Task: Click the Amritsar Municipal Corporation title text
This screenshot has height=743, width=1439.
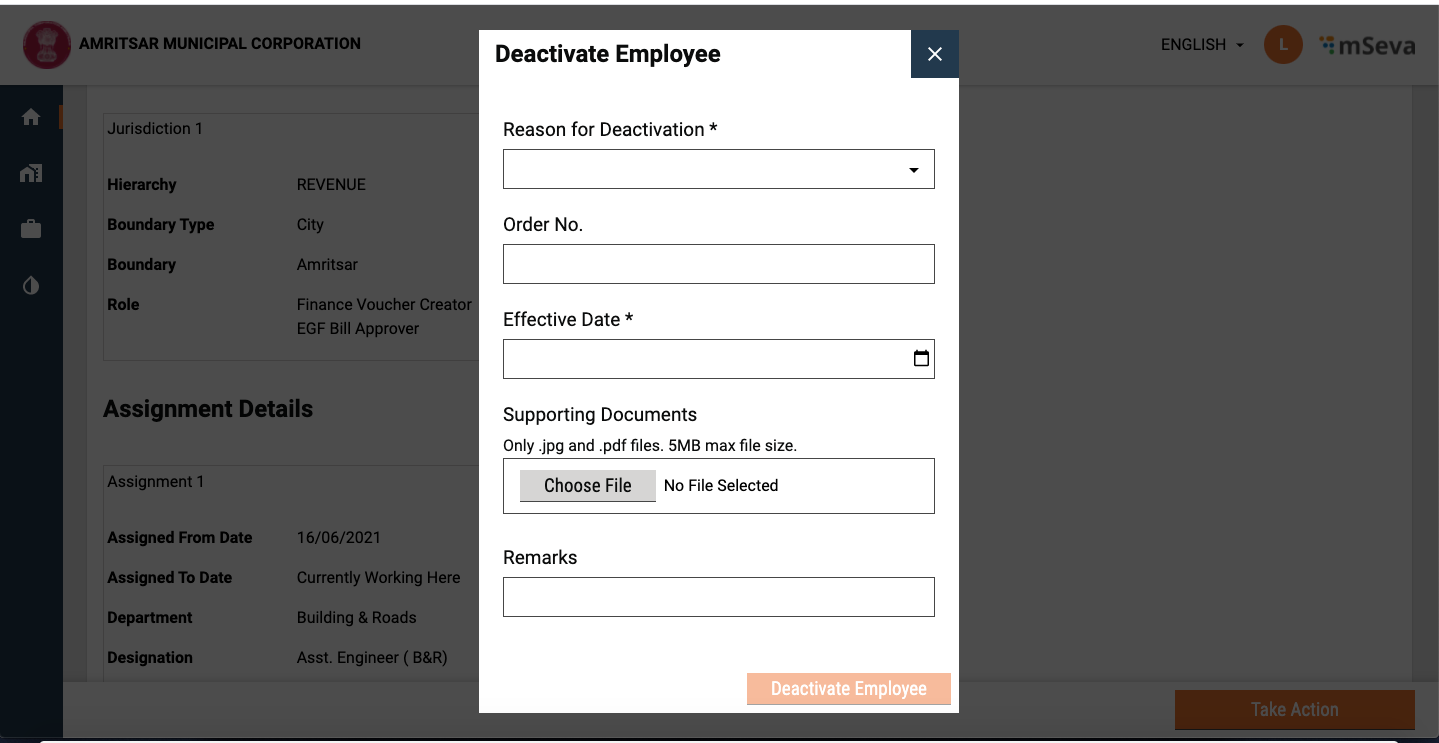Action: point(220,44)
